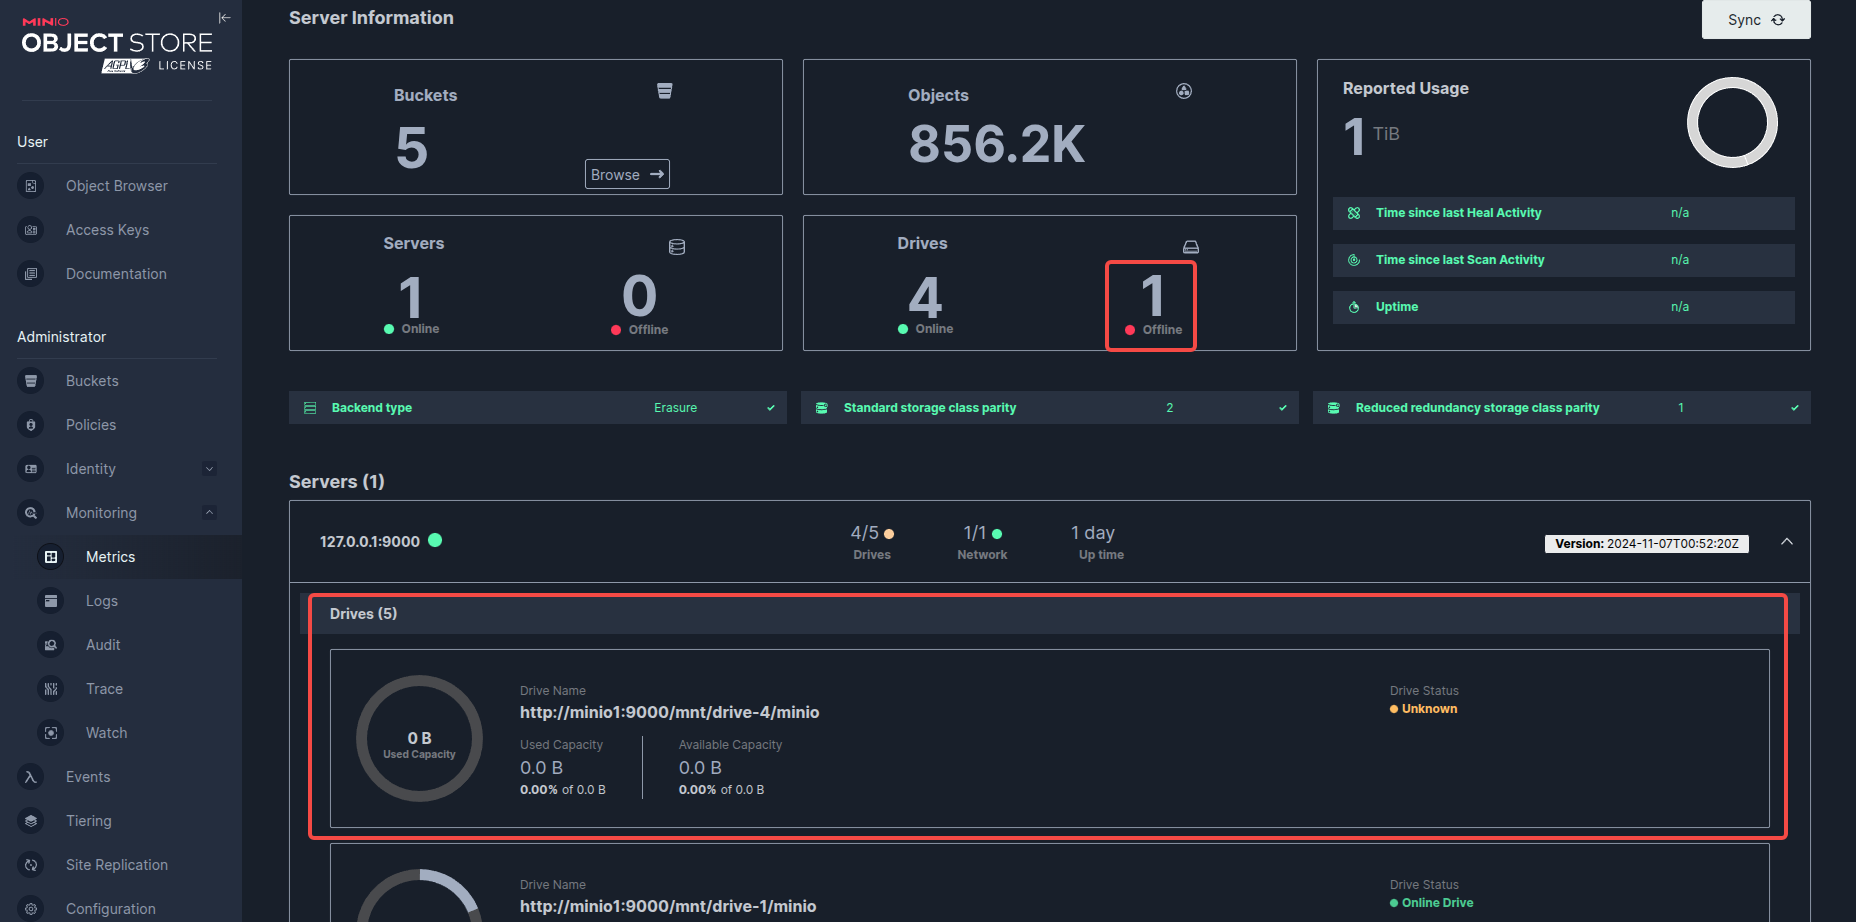This screenshot has height=922, width=1856.
Task: Click the Documentation sidebar icon
Action: (31, 274)
